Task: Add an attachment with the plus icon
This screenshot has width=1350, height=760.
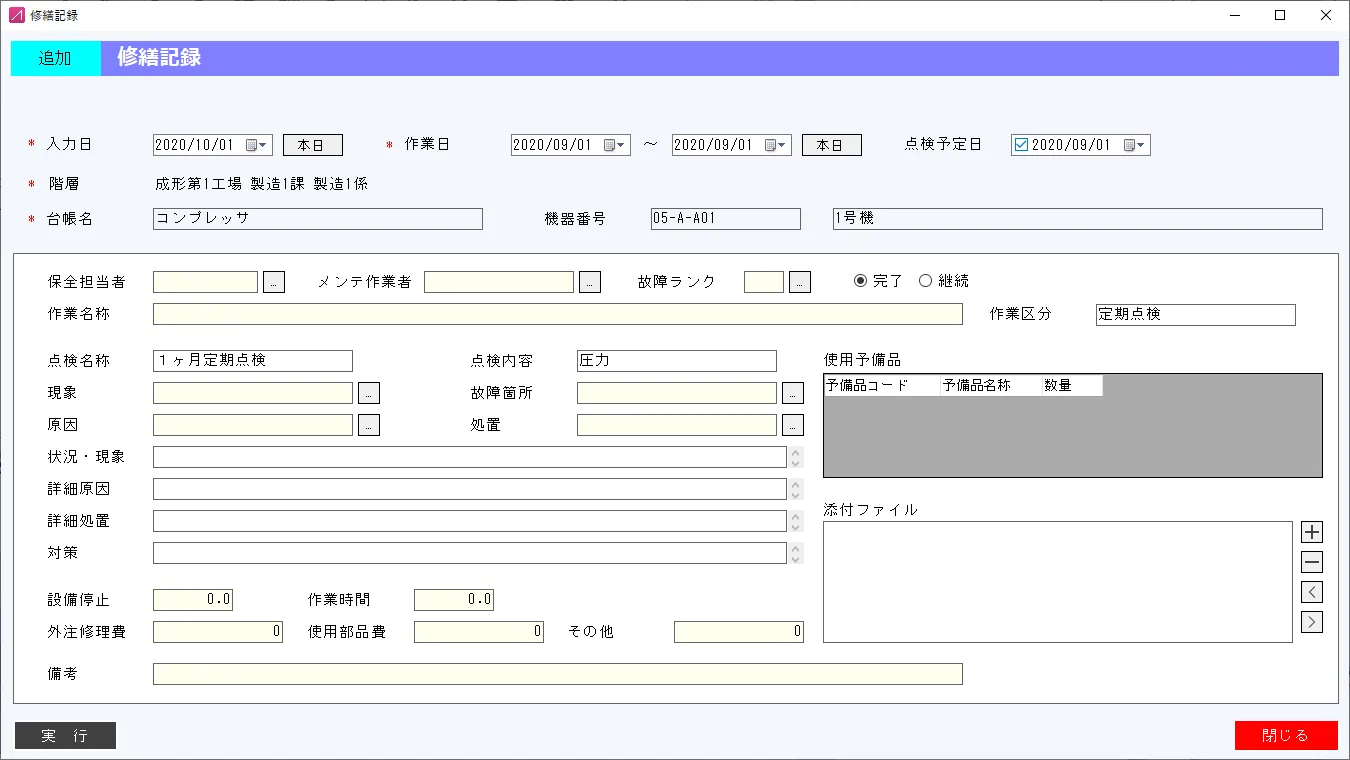Action: pos(1311,531)
